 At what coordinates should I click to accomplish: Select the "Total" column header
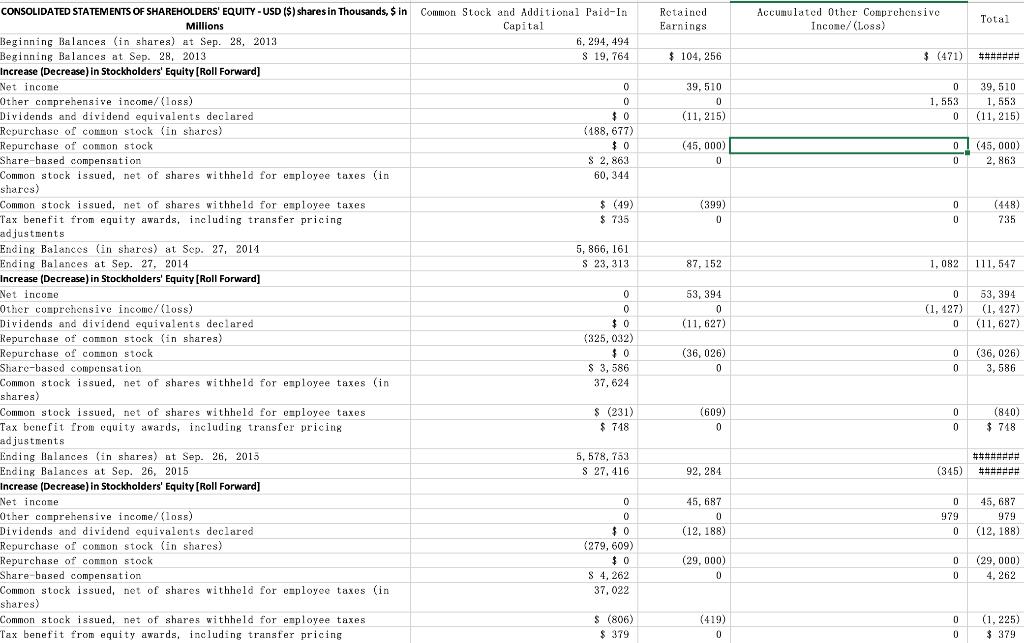[x=994, y=19]
